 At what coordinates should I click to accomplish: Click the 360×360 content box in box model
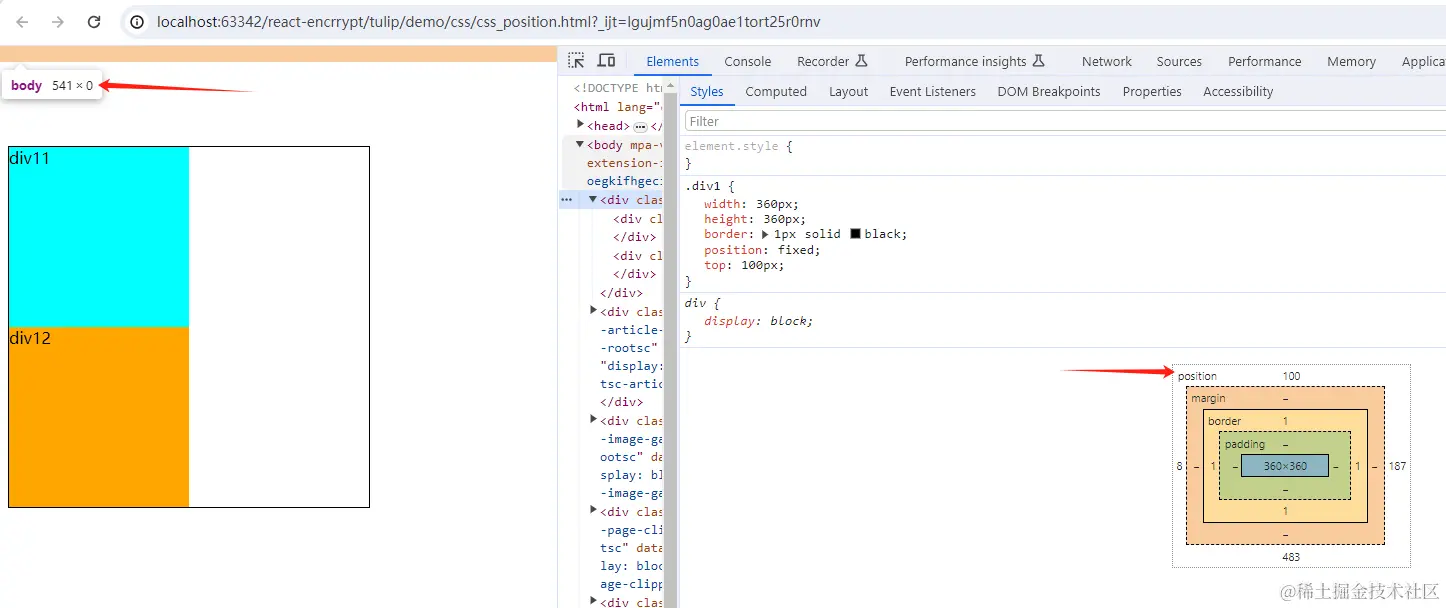[x=1285, y=466]
